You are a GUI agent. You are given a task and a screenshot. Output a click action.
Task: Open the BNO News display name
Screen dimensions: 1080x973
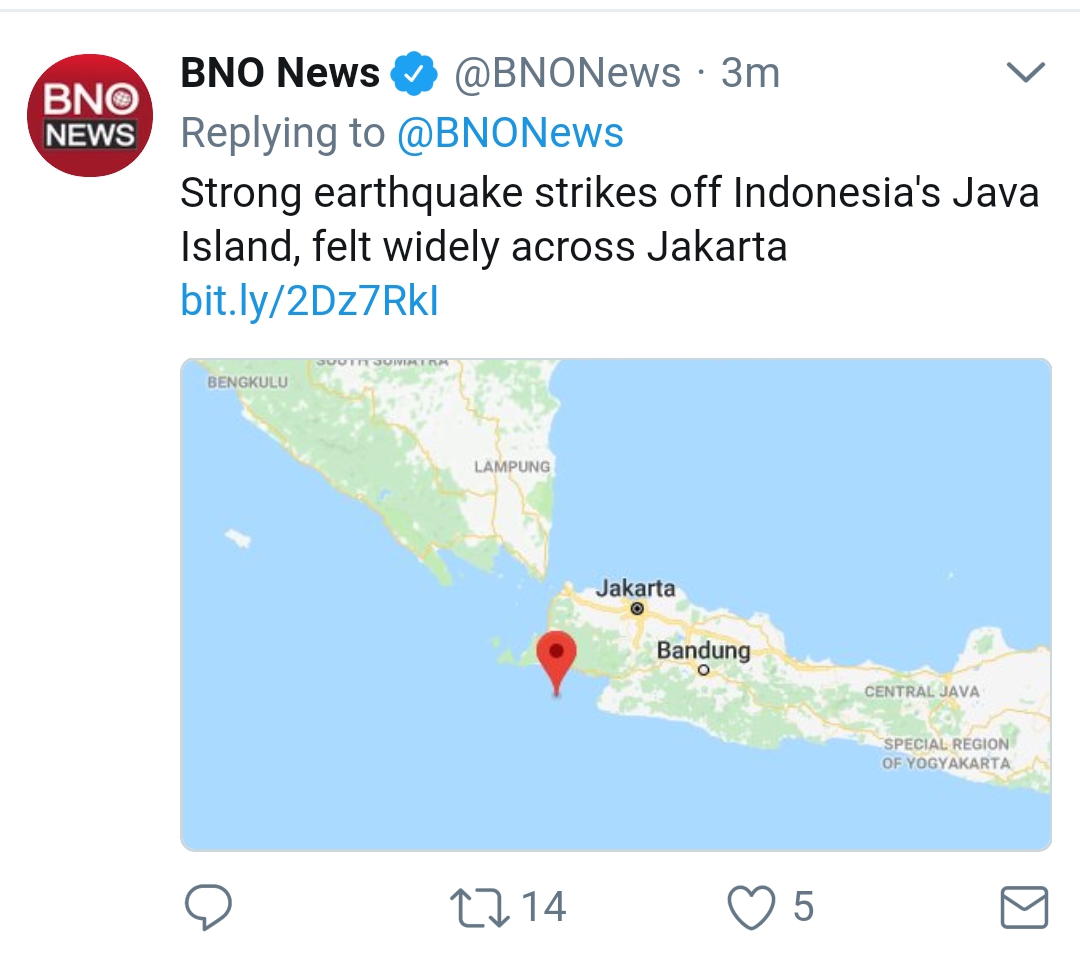pyautogui.click(x=280, y=73)
